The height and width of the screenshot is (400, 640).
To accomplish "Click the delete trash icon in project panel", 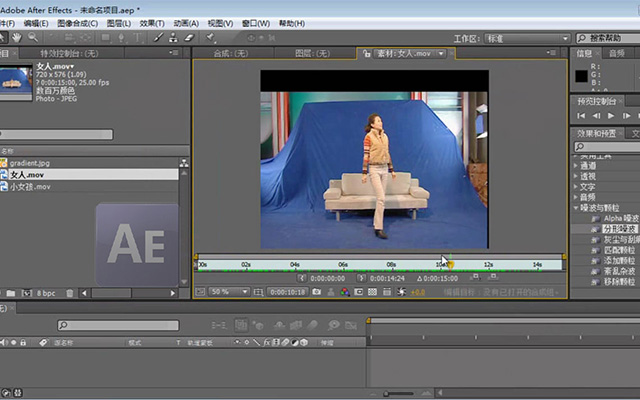I will click(69, 293).
